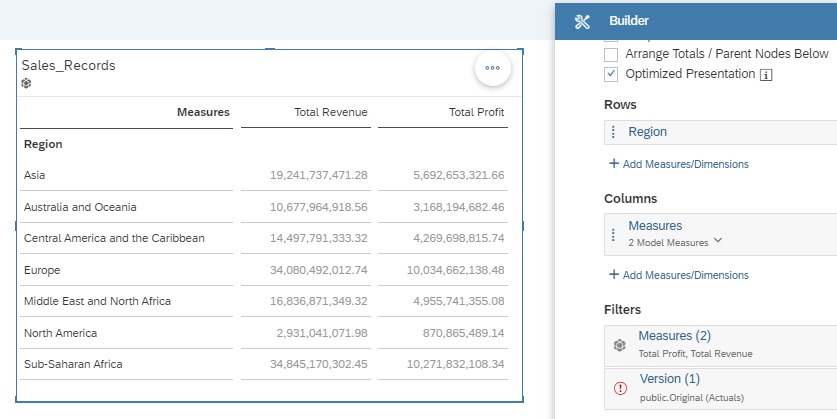The height and width of the screenshot is (419, 837).
Task: Uncheck Optimized Presentation checkbox
Action: [611, 74]
